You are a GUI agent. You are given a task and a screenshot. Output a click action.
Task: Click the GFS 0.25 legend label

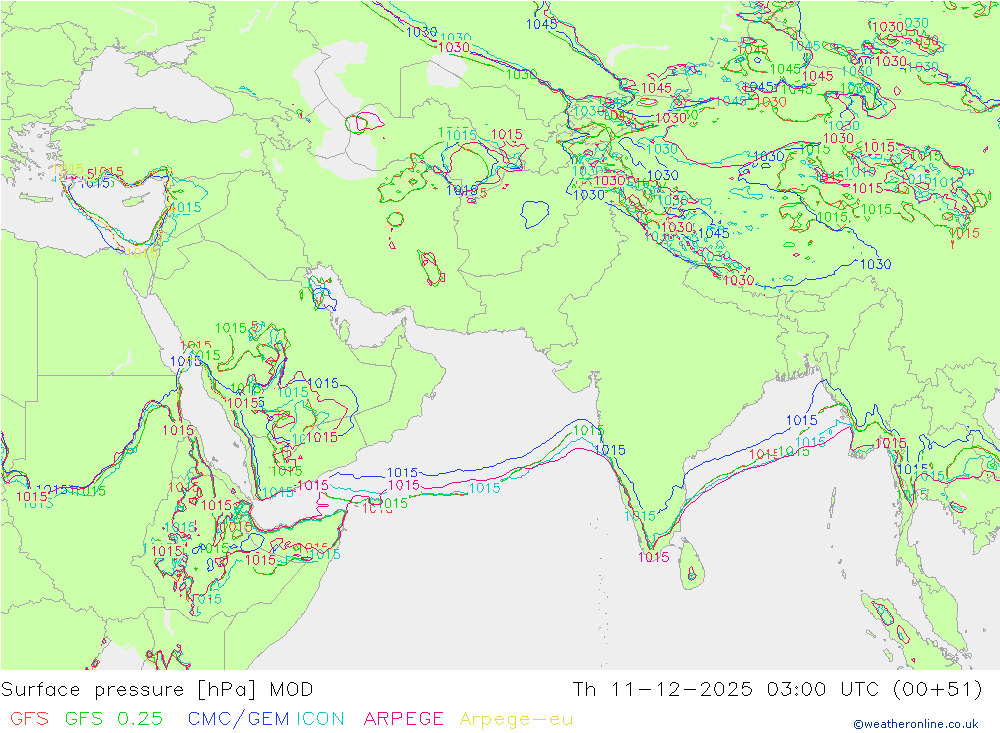pos(114,718)
